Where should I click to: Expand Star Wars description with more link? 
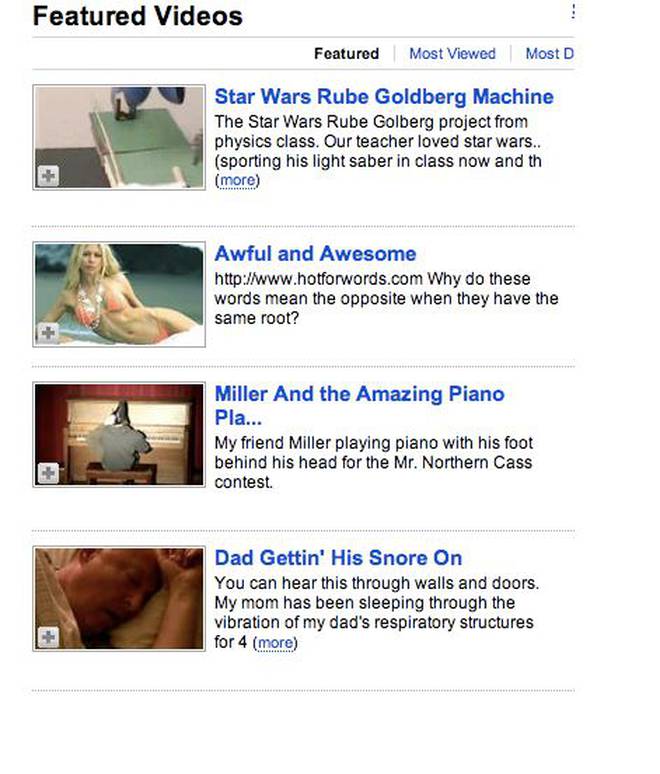click(237, 181)
